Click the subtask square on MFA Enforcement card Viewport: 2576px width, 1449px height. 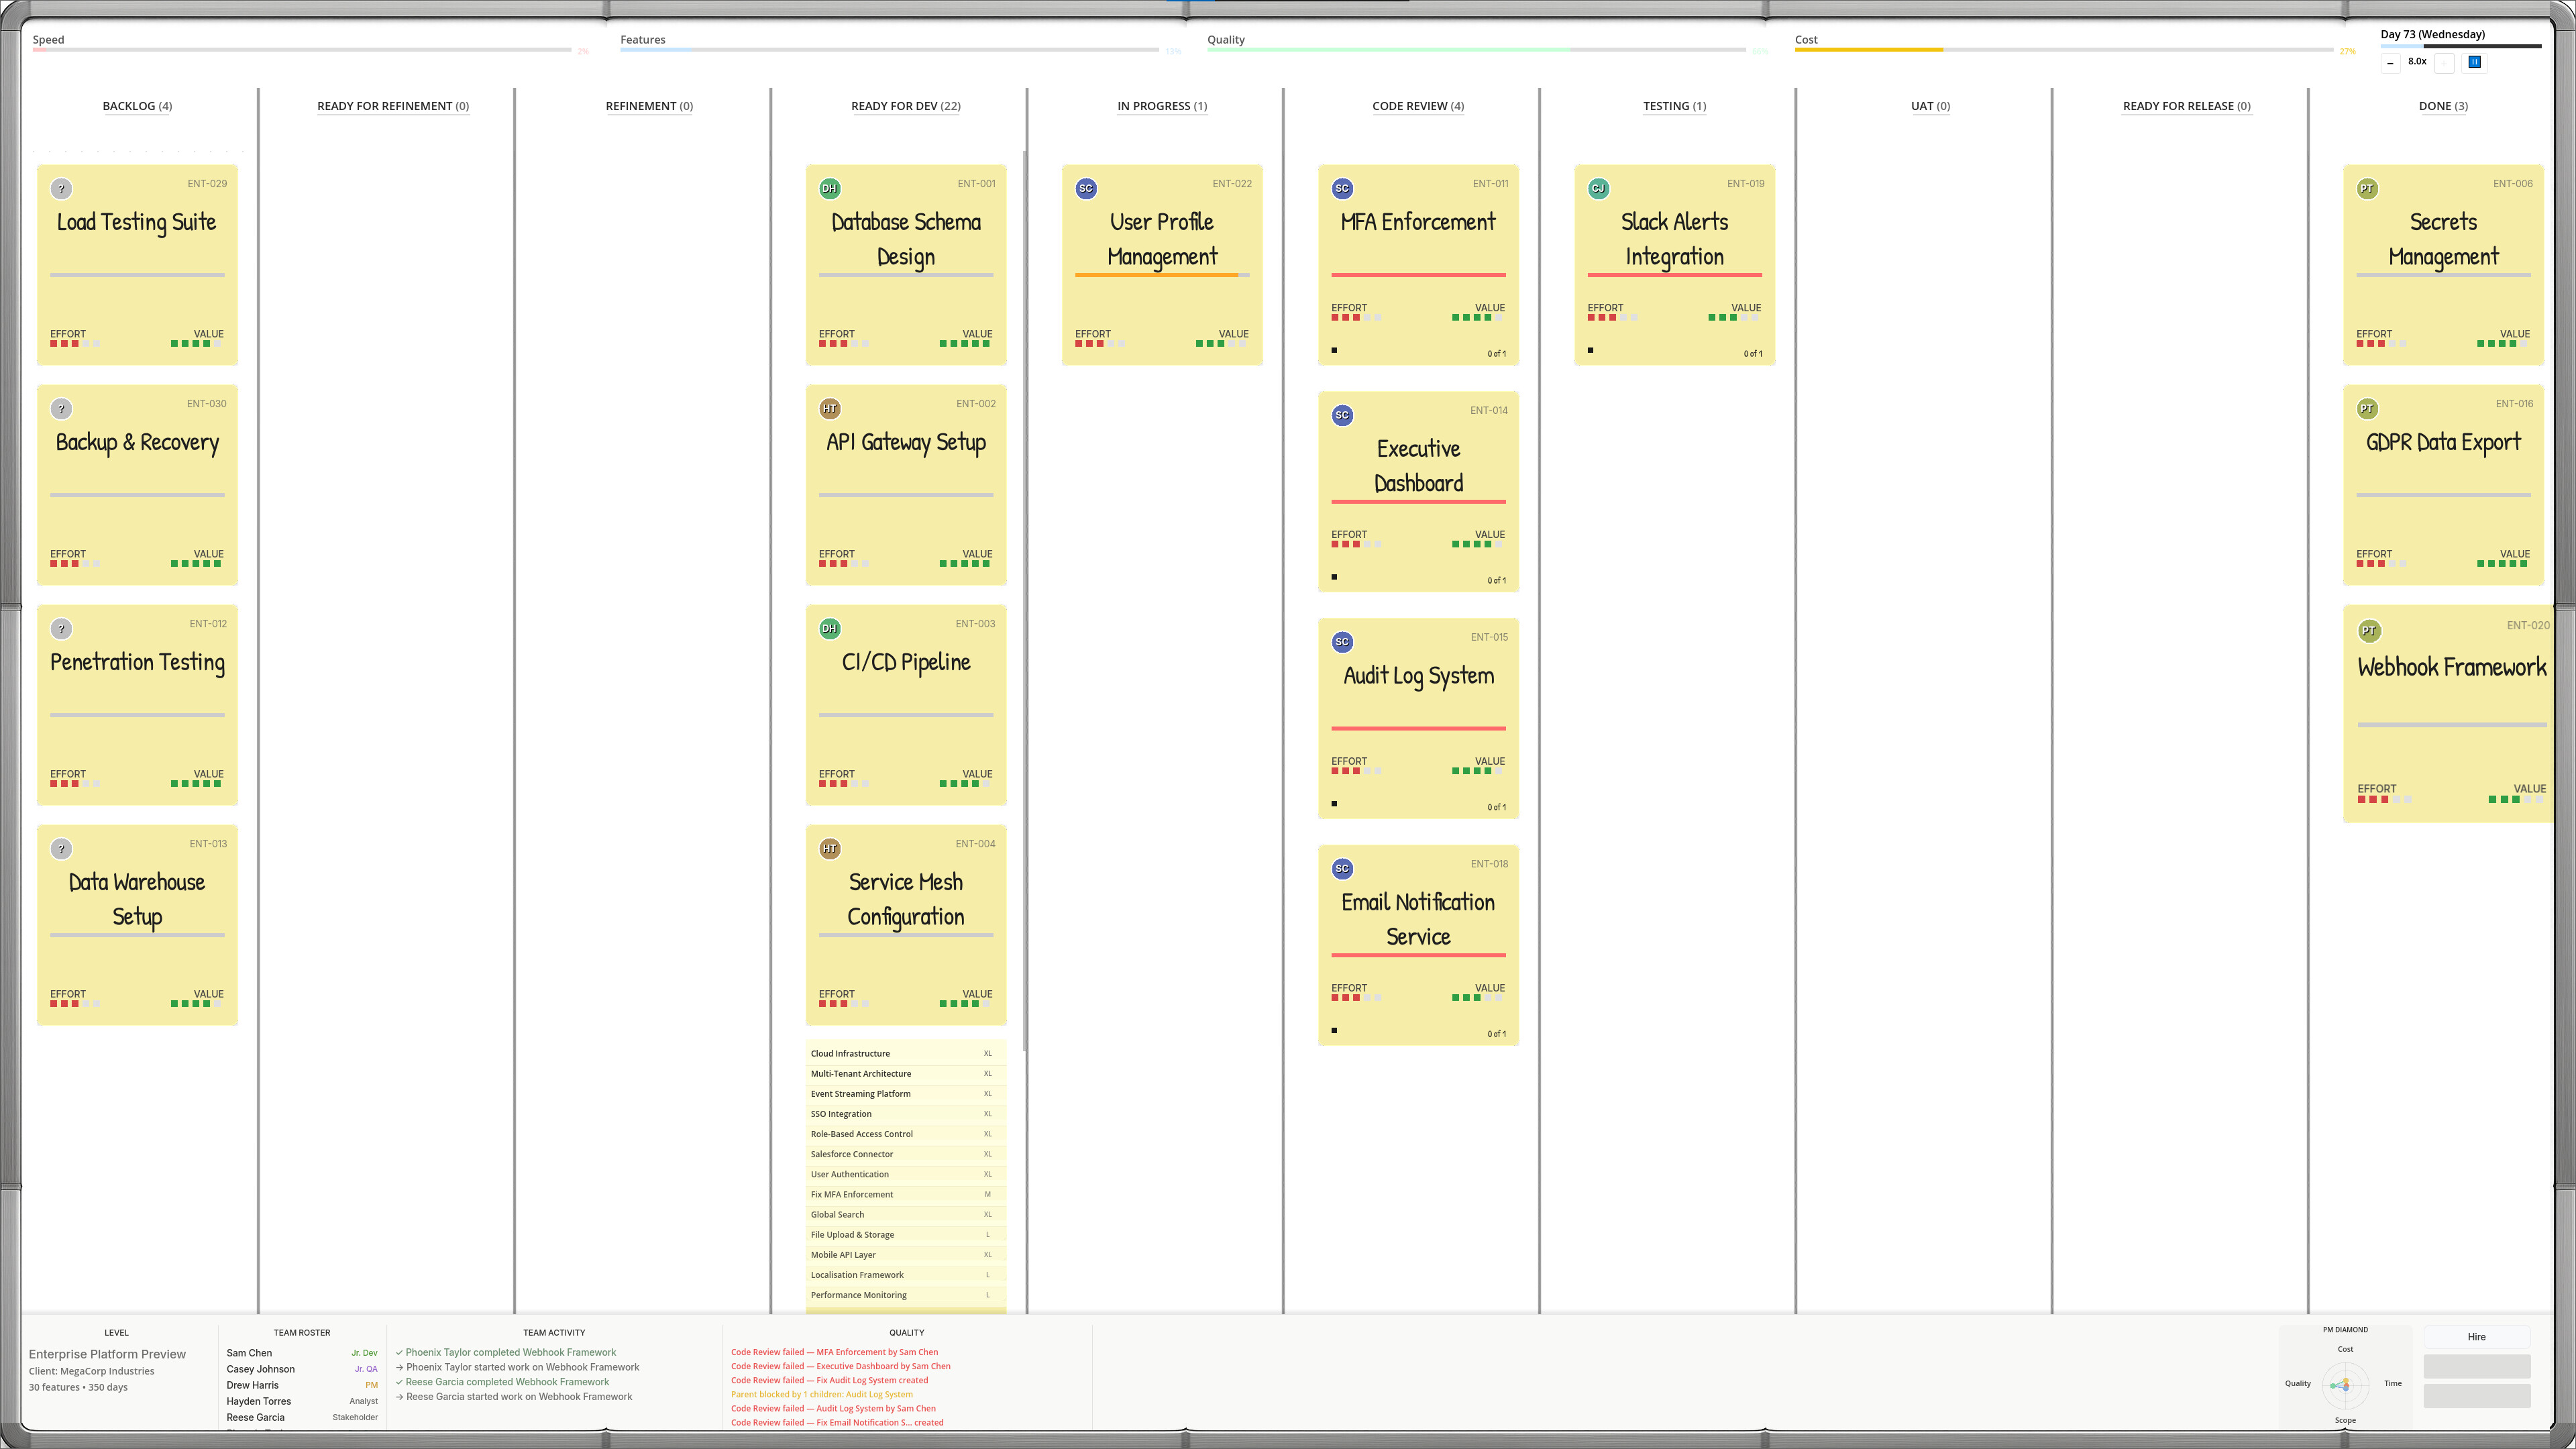(1335, 351)
